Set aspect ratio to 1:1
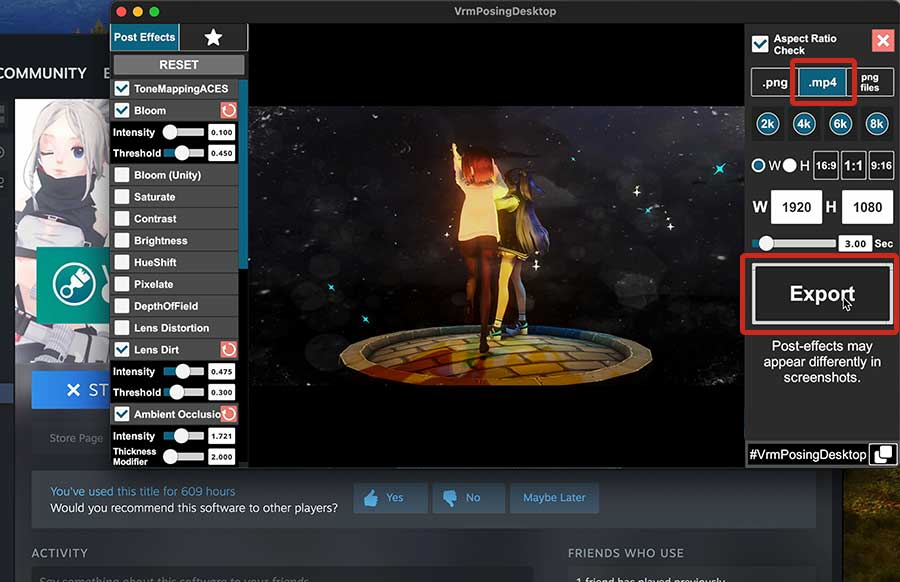Viewport: 900px width, 582px height. click(x=854, y=166)
